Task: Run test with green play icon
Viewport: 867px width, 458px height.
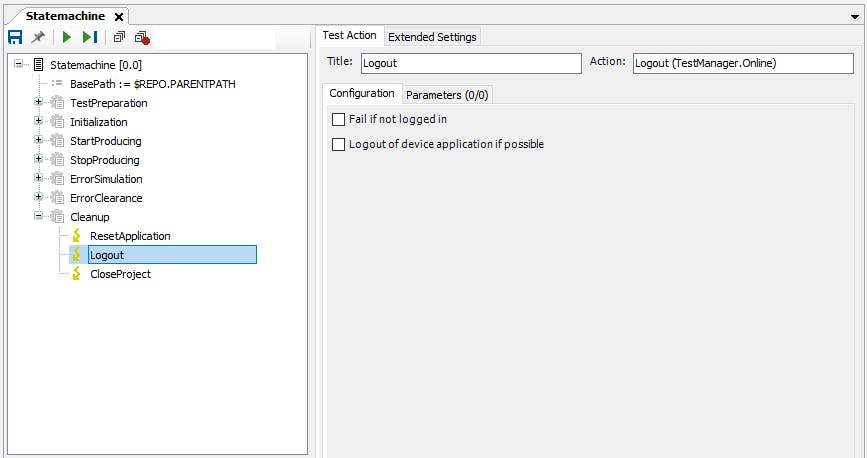Action: (x=67, y=37)
